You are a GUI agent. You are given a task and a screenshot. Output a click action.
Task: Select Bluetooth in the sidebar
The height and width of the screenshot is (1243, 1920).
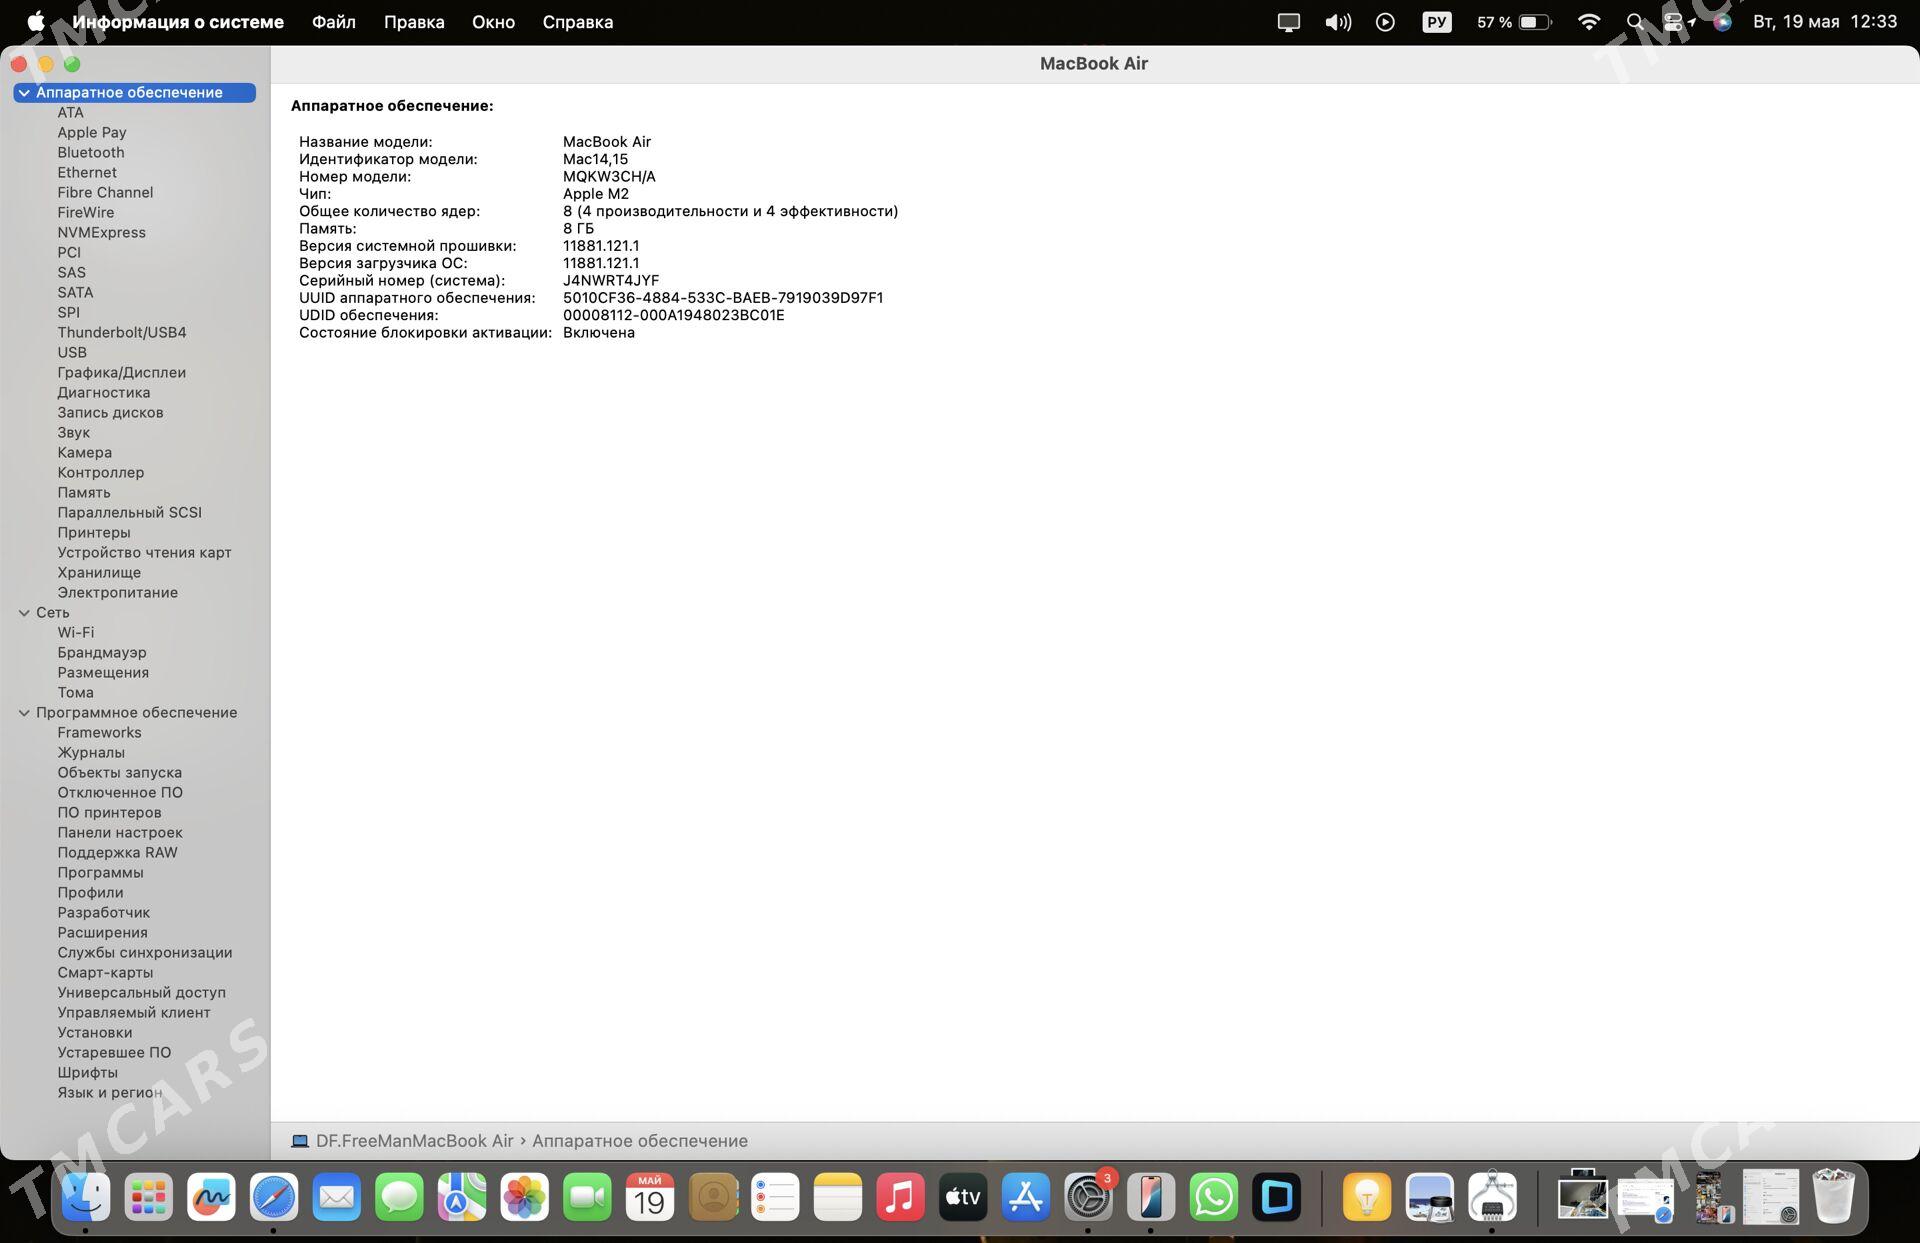[91, 153]
